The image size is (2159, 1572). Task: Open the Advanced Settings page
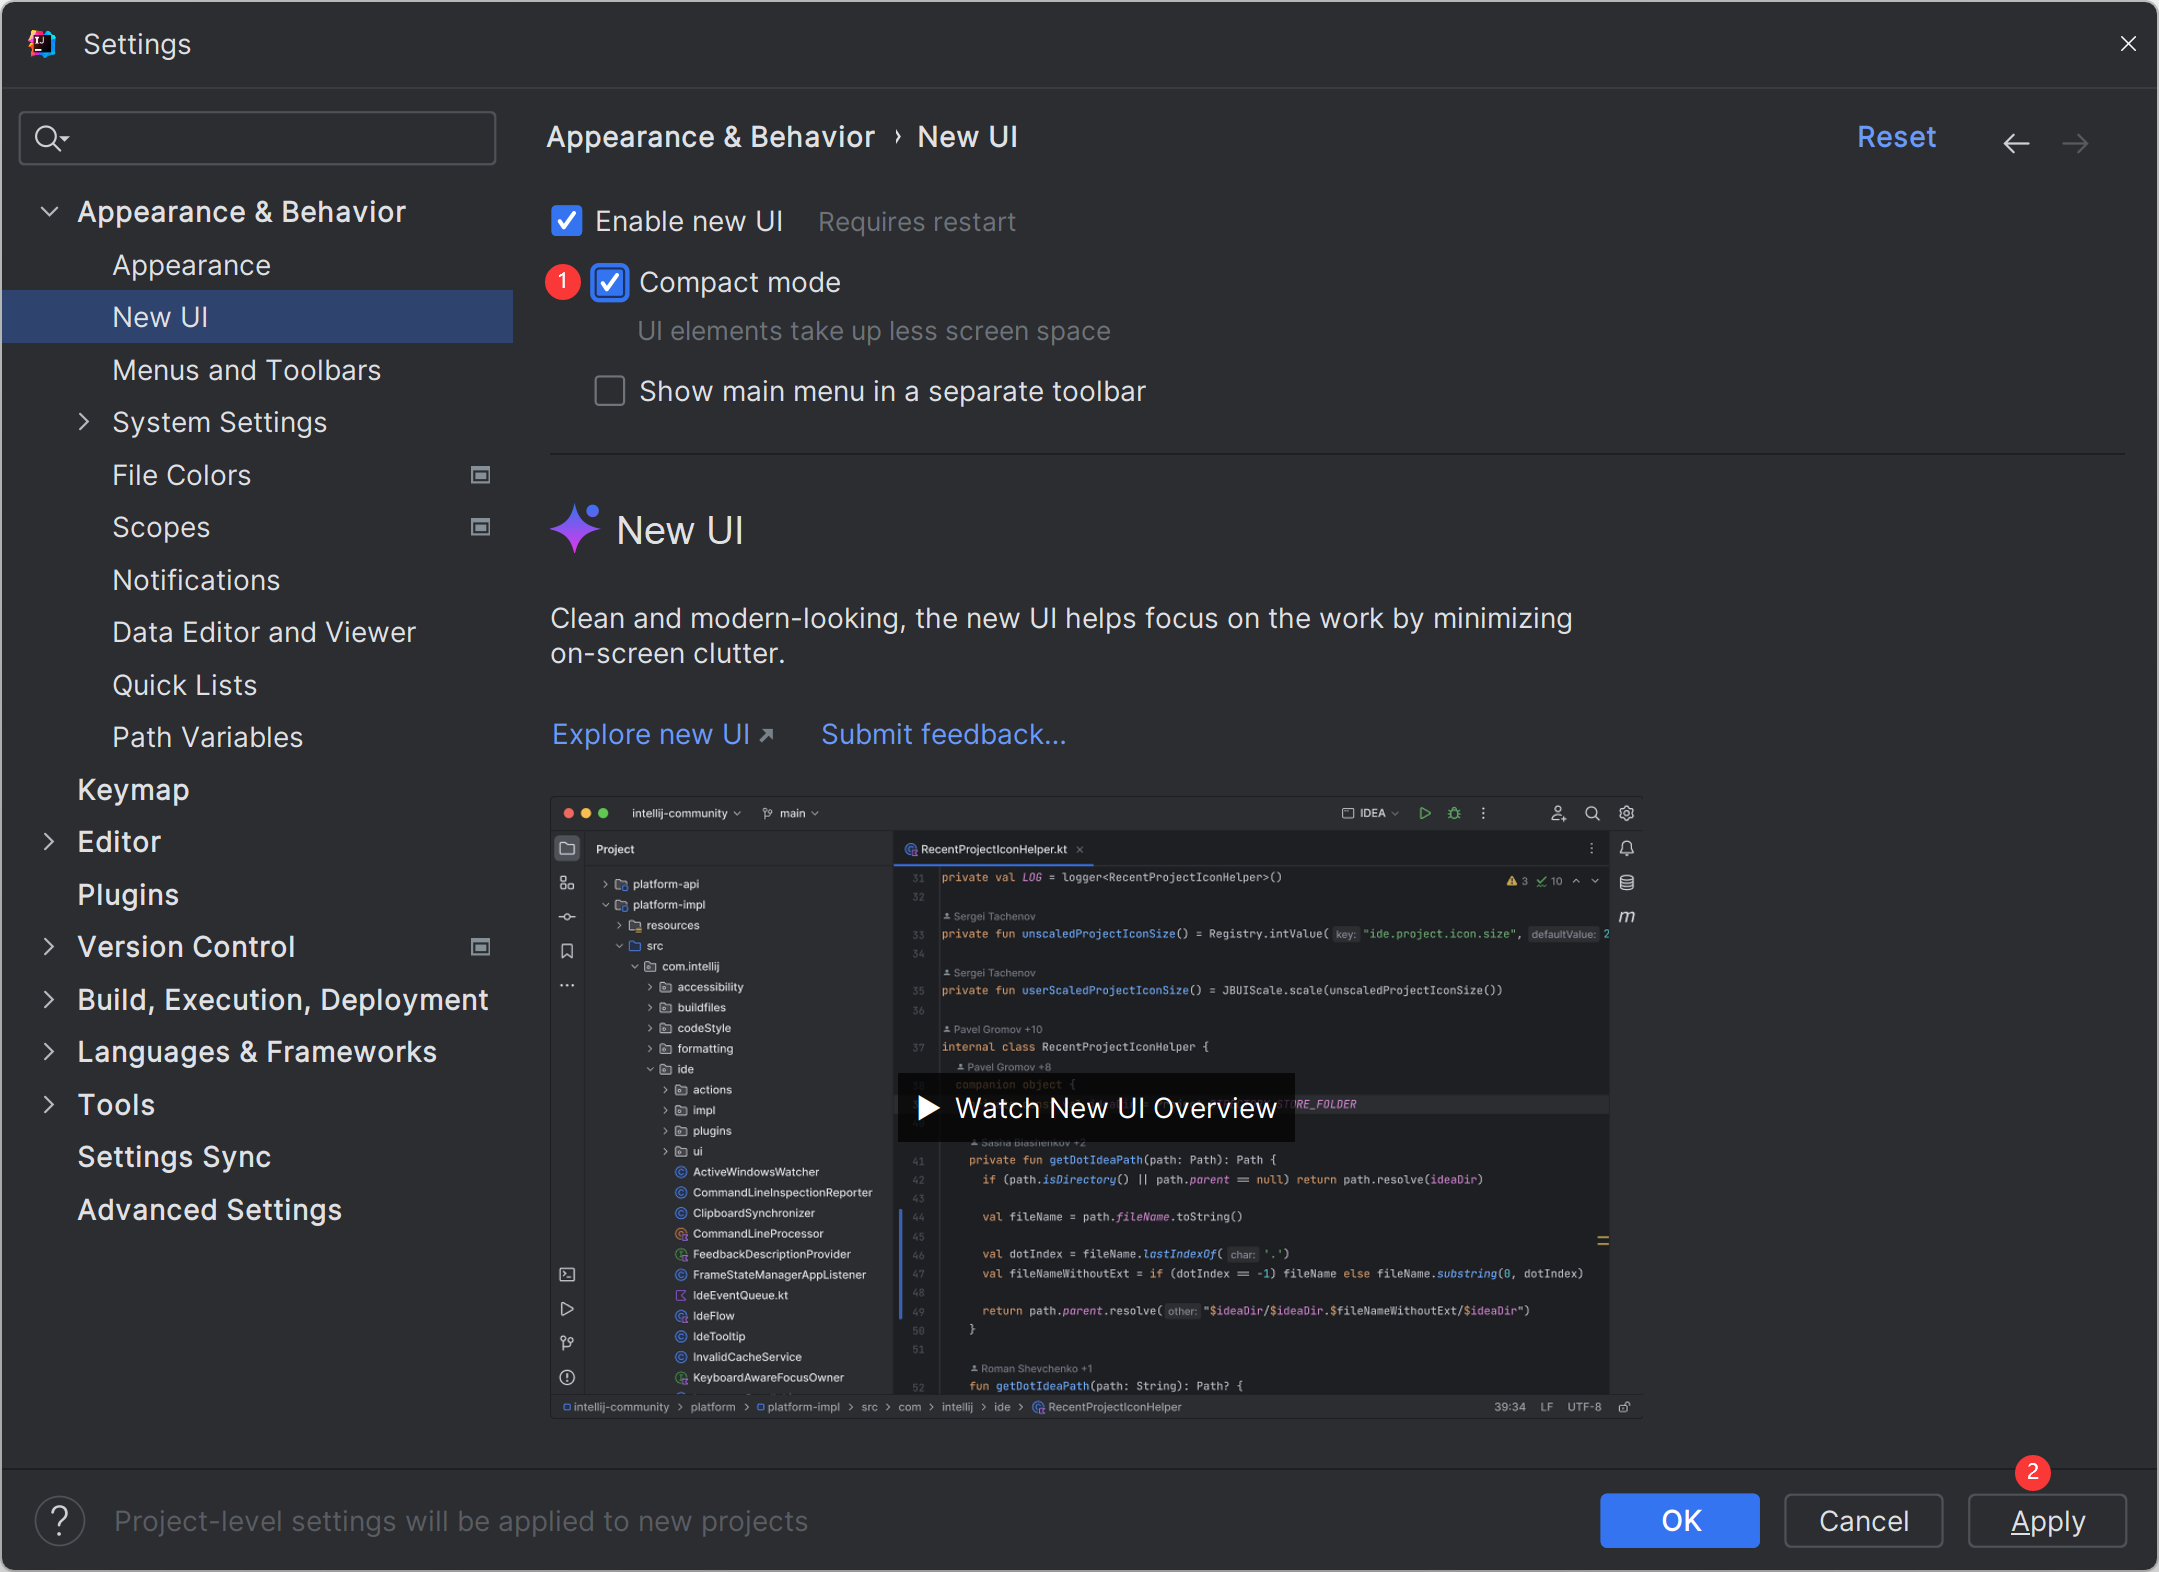209,1210
